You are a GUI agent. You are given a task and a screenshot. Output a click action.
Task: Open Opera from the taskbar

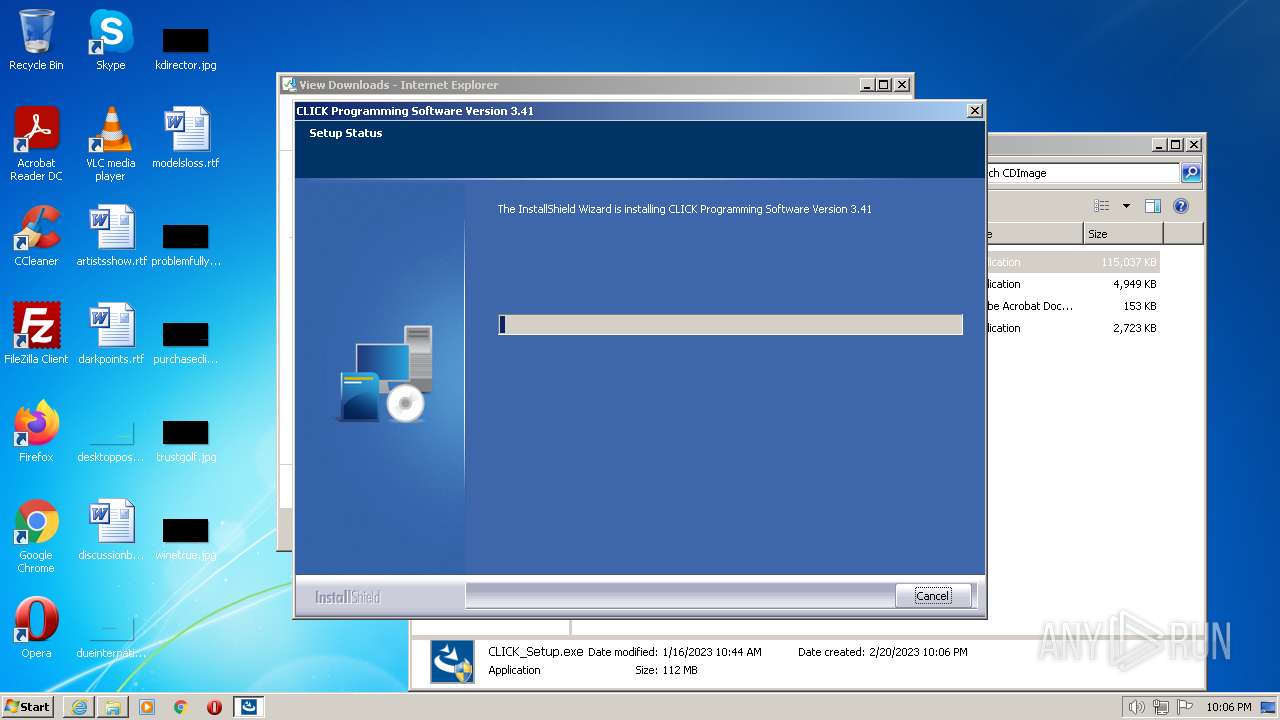(x=214, y=707)
